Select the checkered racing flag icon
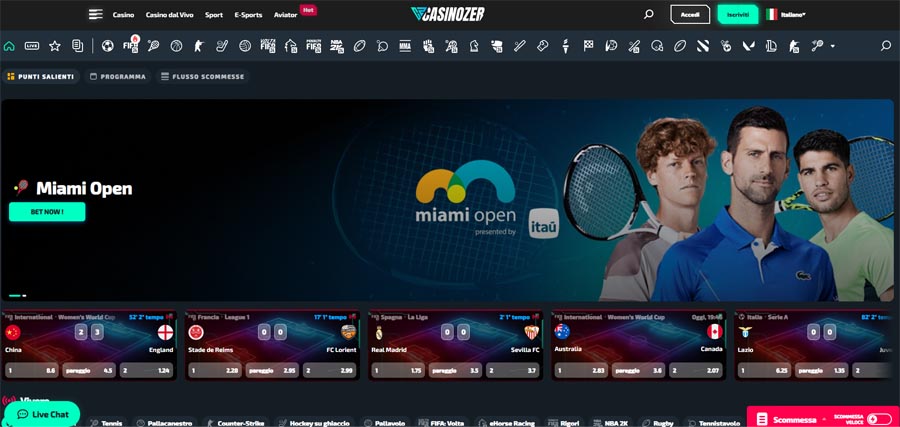 pyautogui.click(x=588, y=46)
